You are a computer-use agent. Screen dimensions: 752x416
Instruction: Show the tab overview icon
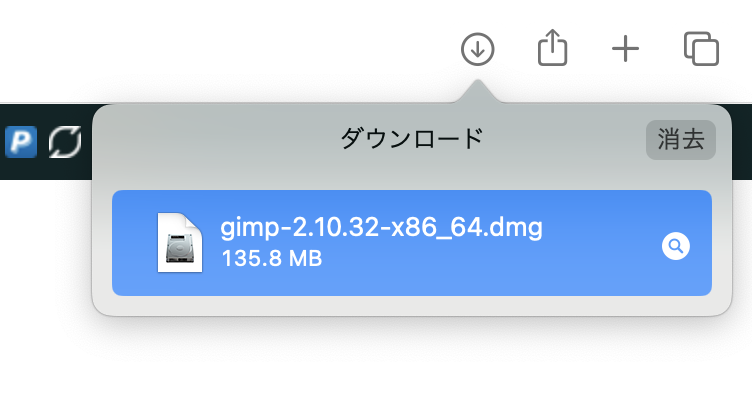(x=701, y=48)
